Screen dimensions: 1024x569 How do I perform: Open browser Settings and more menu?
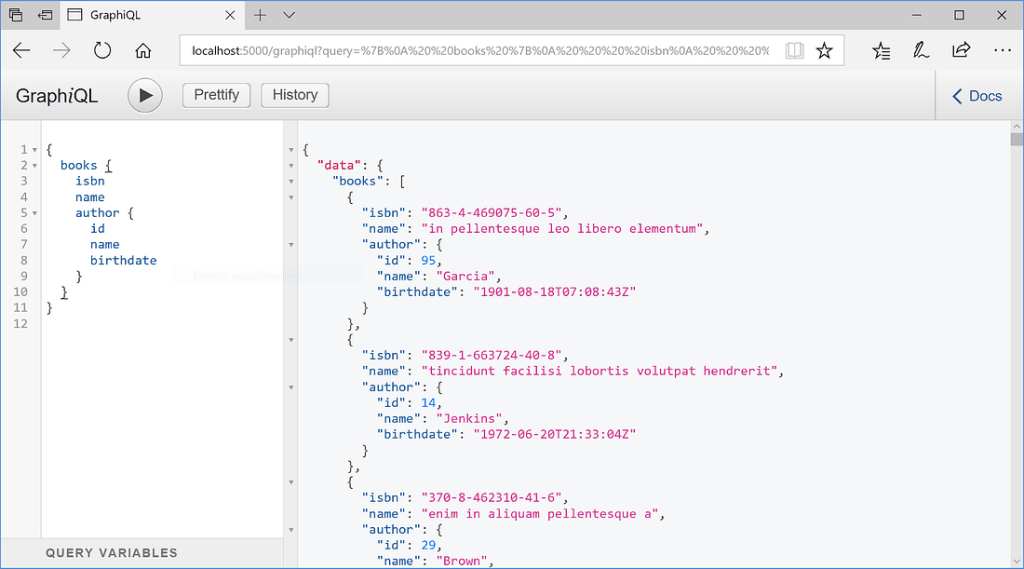(1002, 51)
